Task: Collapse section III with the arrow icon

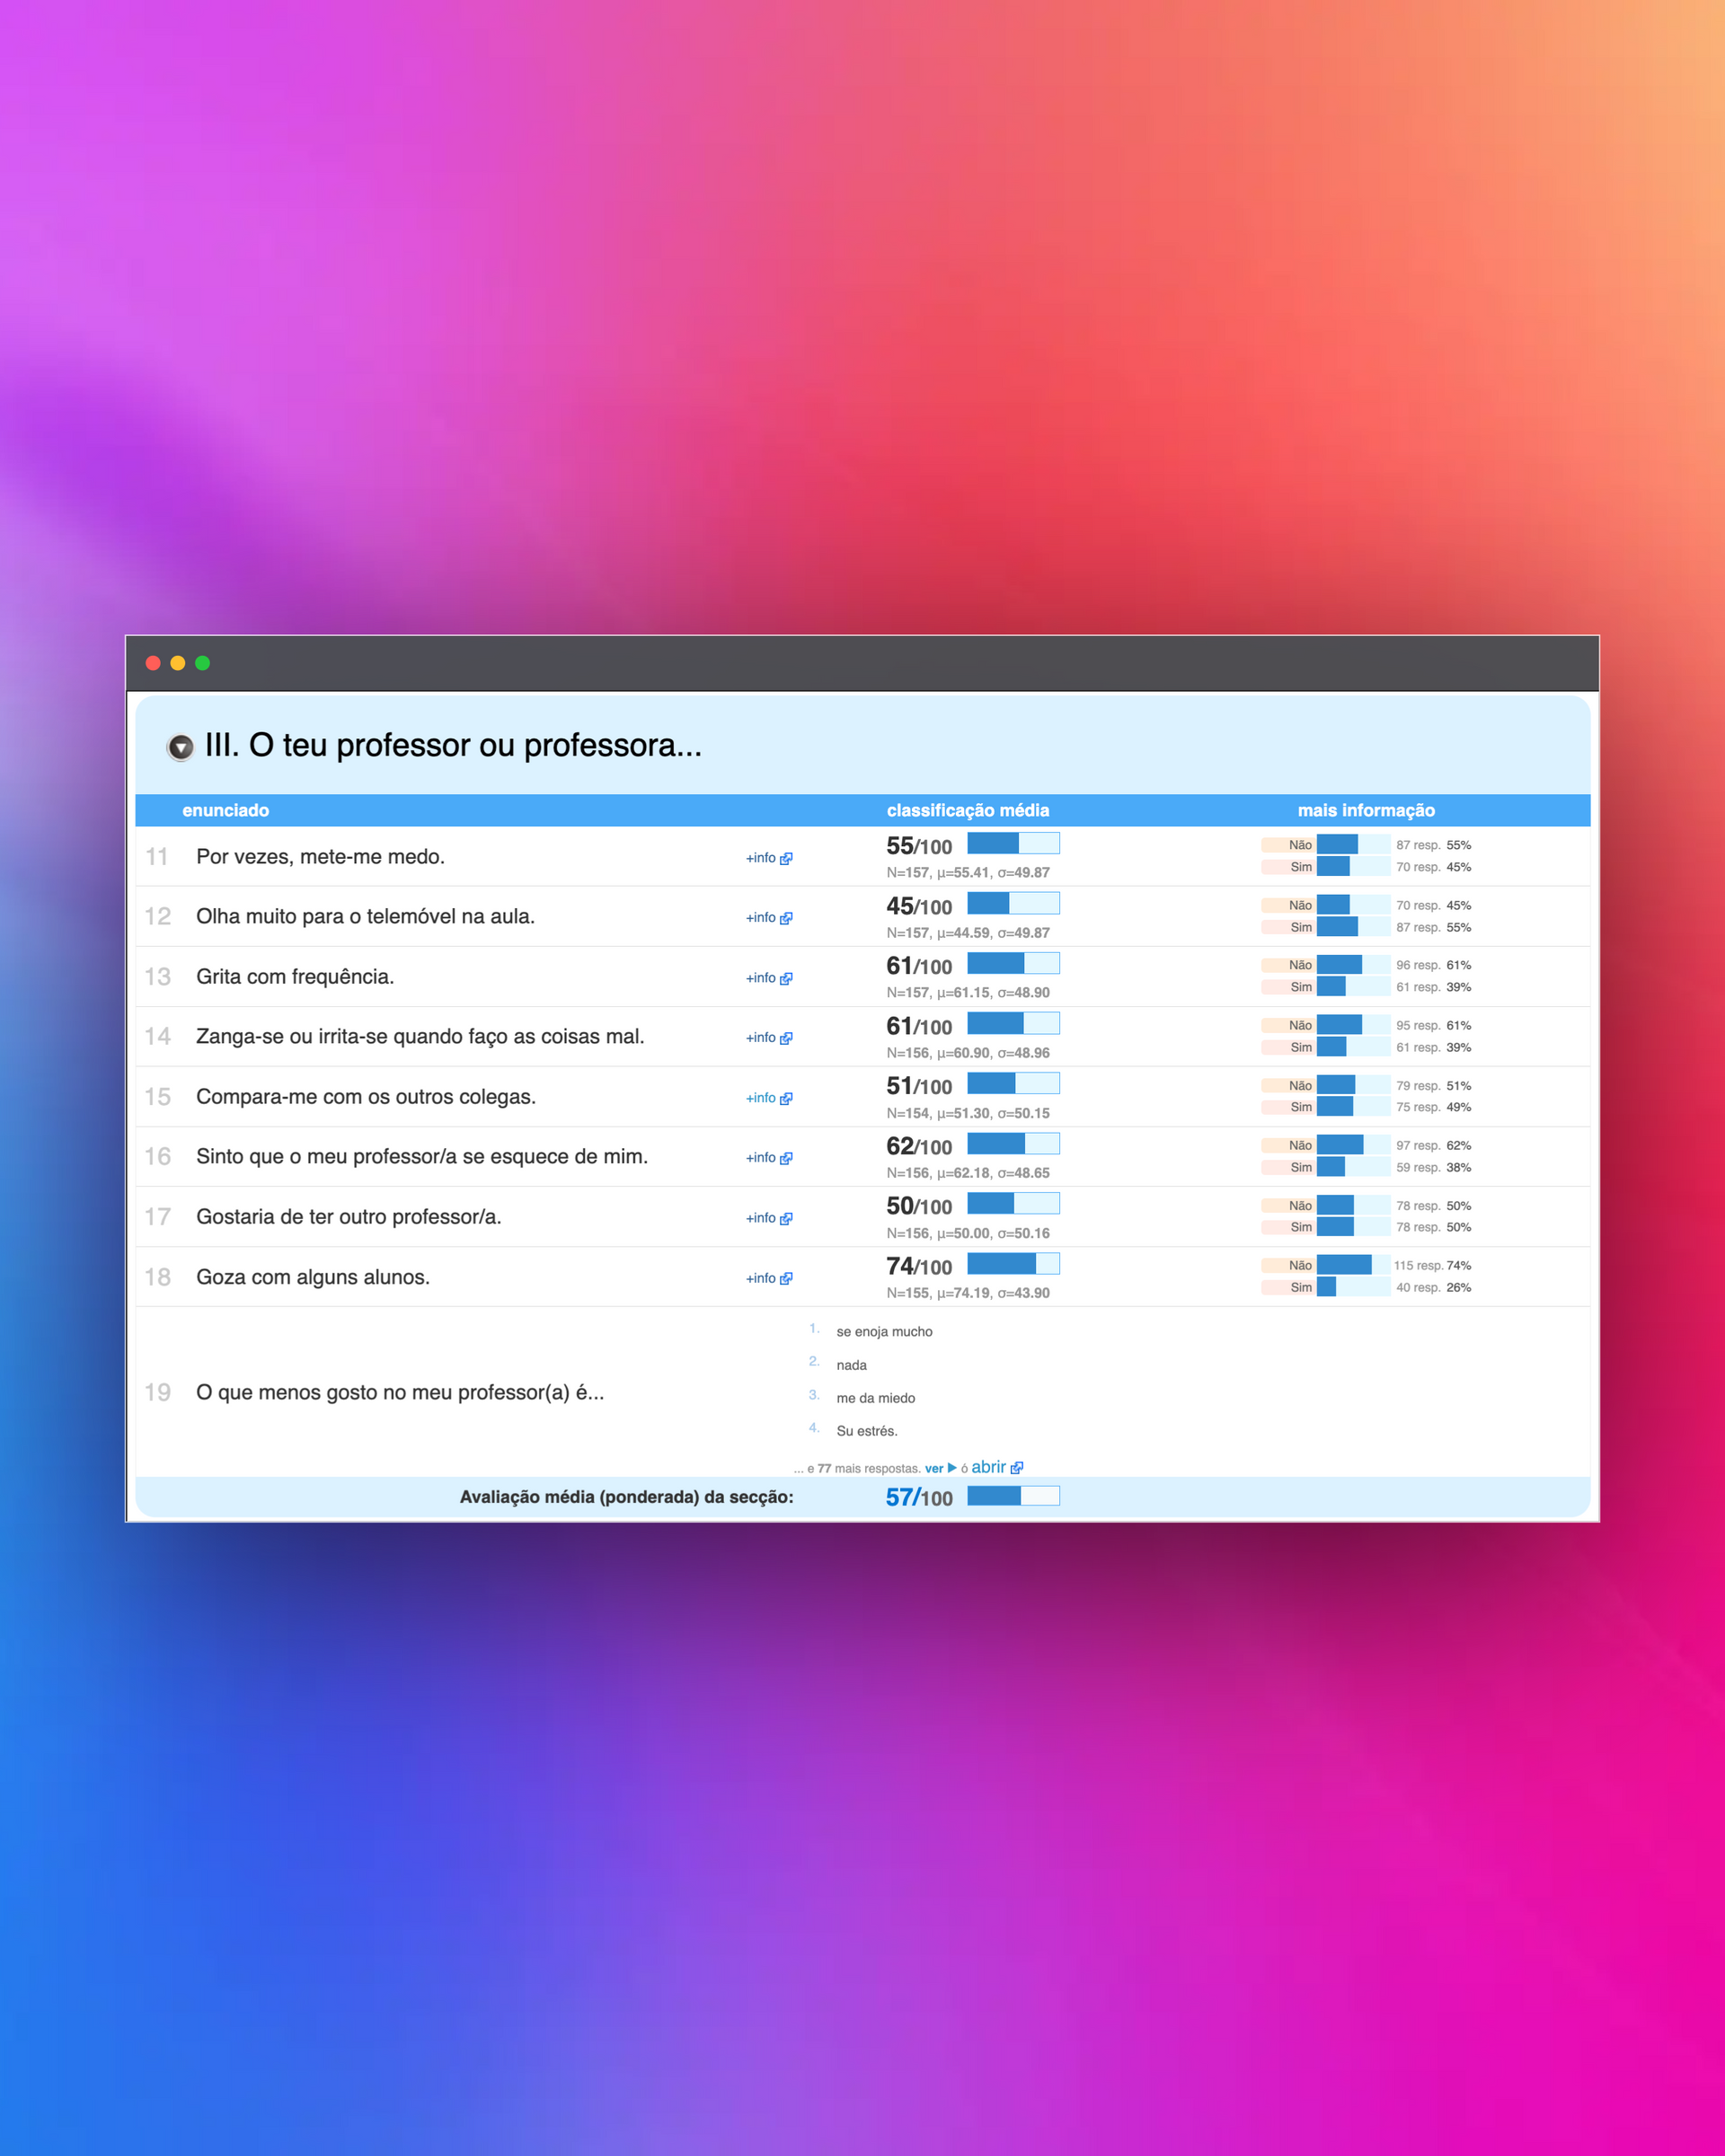Action: pyautogui.click(x=180, y=747)
